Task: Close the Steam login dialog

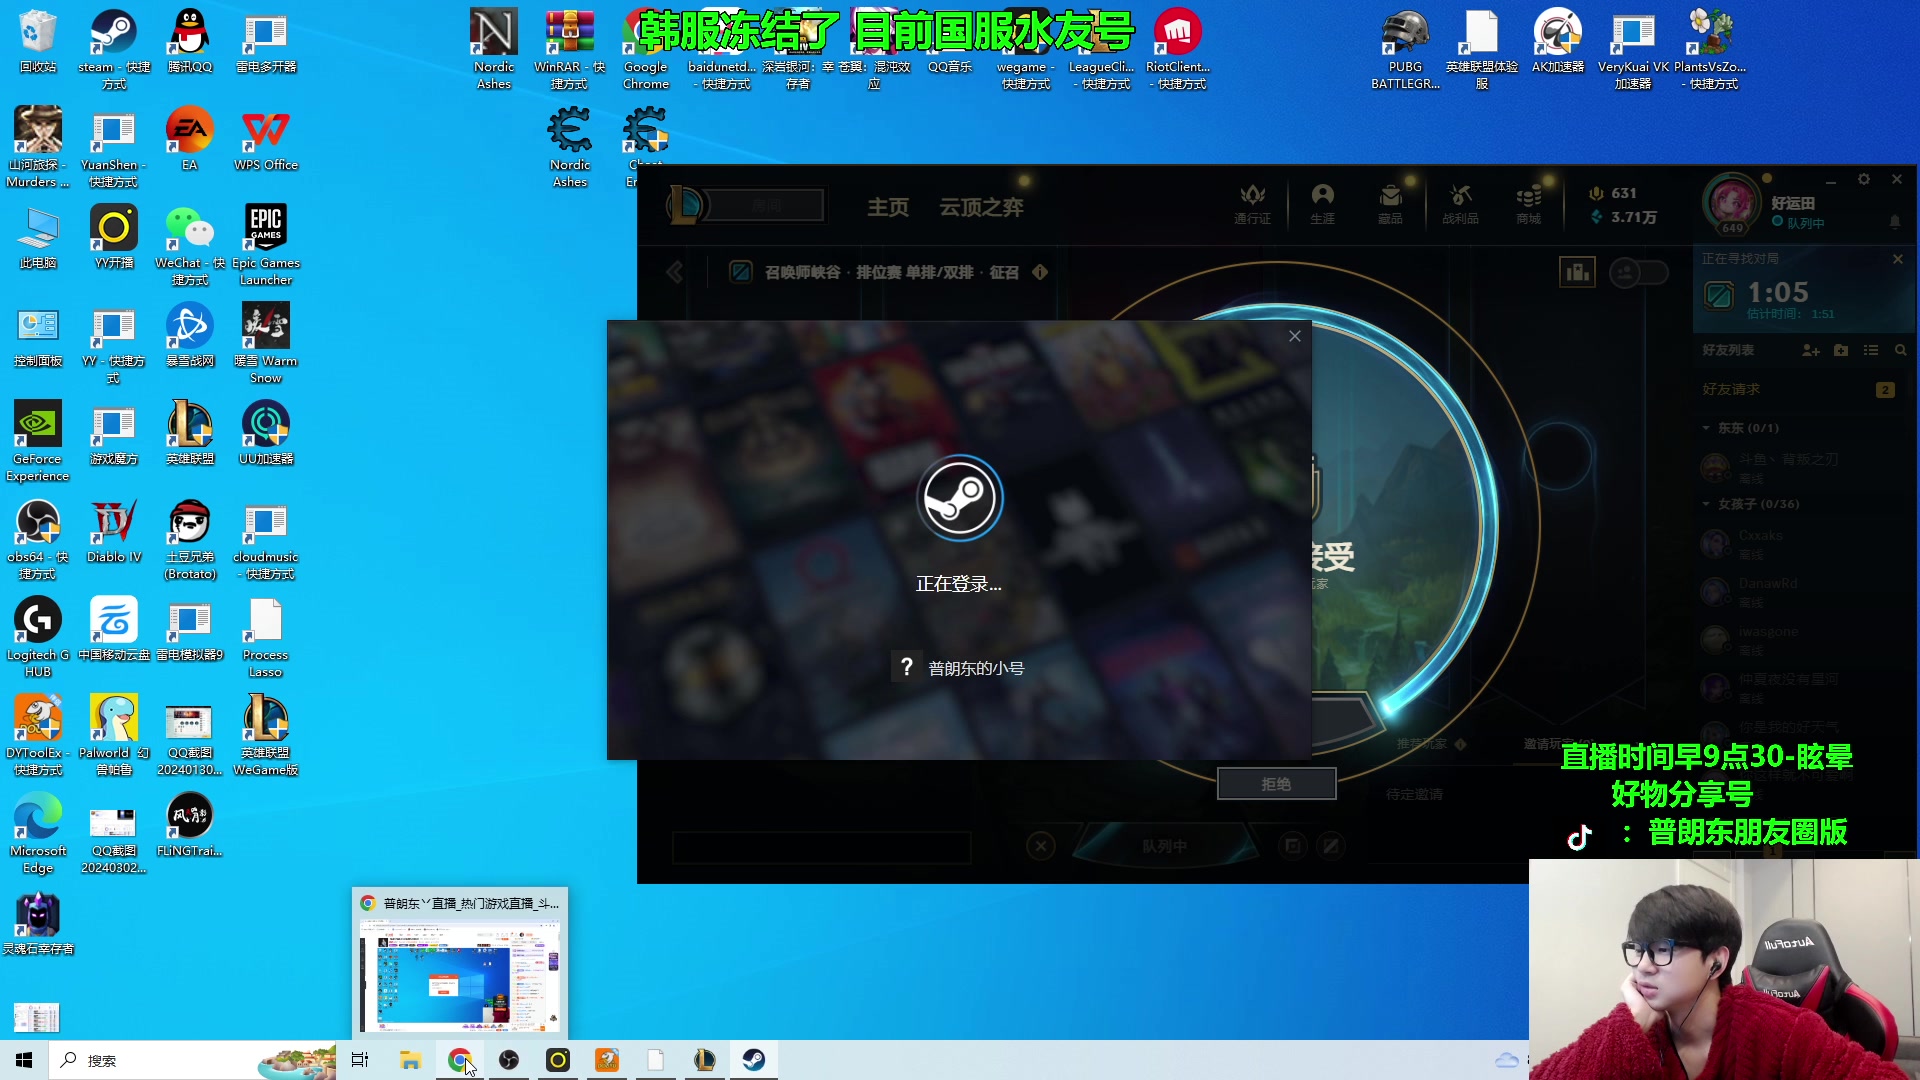Action: (x=1295, y=336)
